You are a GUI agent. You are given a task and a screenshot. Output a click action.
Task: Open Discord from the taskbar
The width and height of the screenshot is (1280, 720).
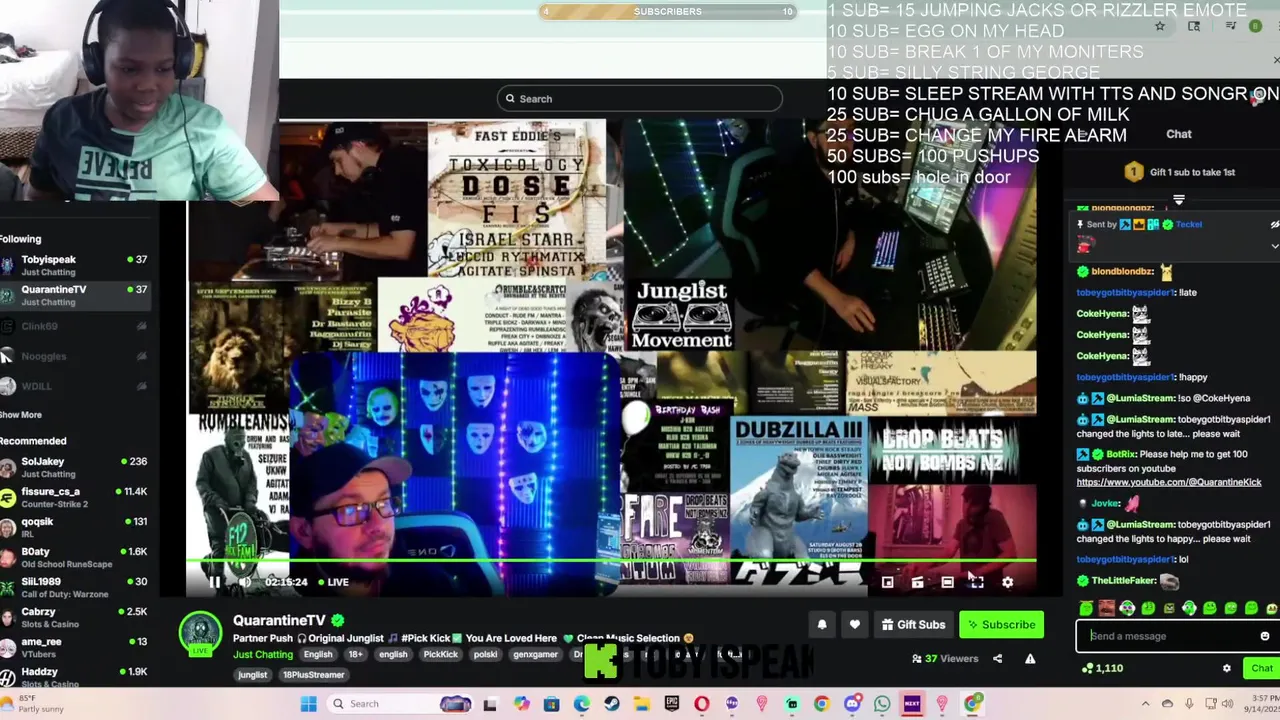pyautogui.click(x=852, y=704)
